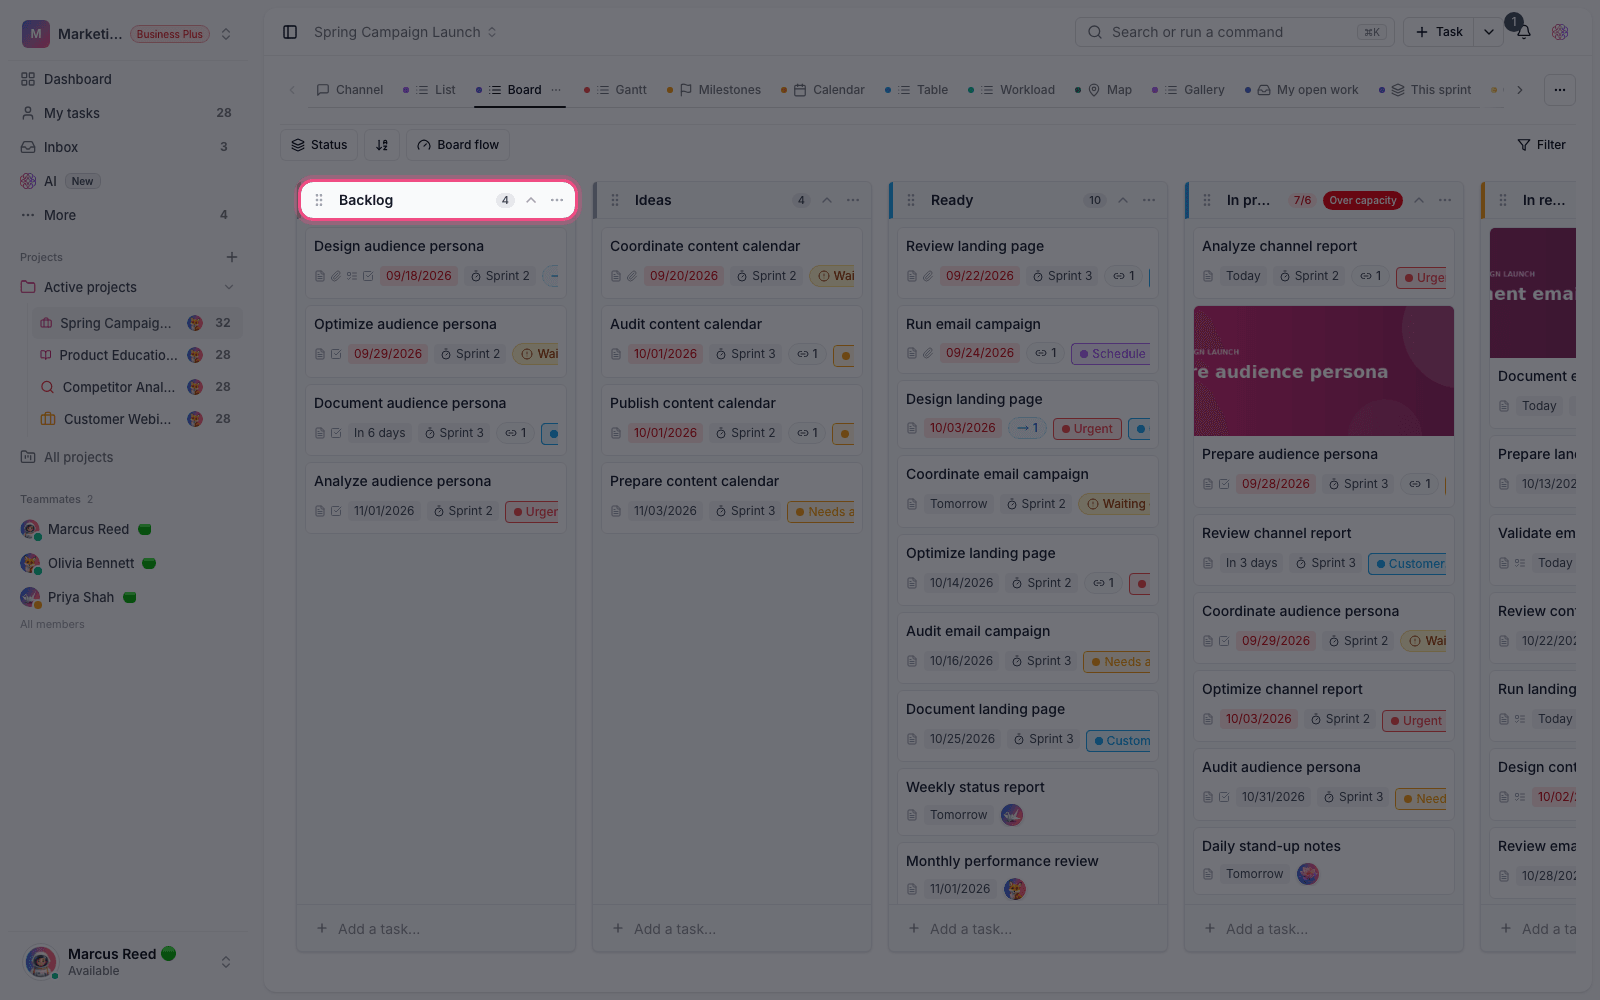Screen dimensions: 1600x1000
Task: Click the Filter button
Action: click(x=1541, y=145)
